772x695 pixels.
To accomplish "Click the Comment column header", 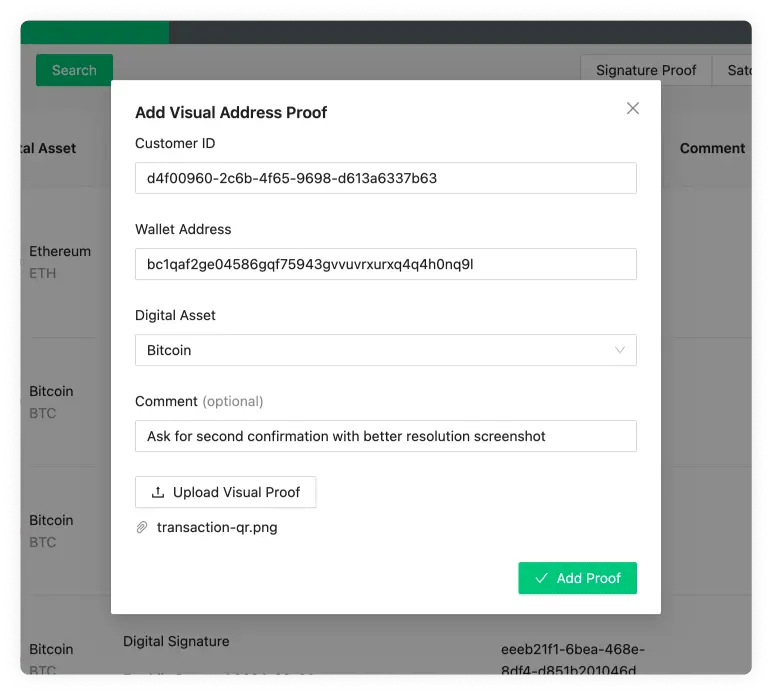I will click(x=712, y=148).
